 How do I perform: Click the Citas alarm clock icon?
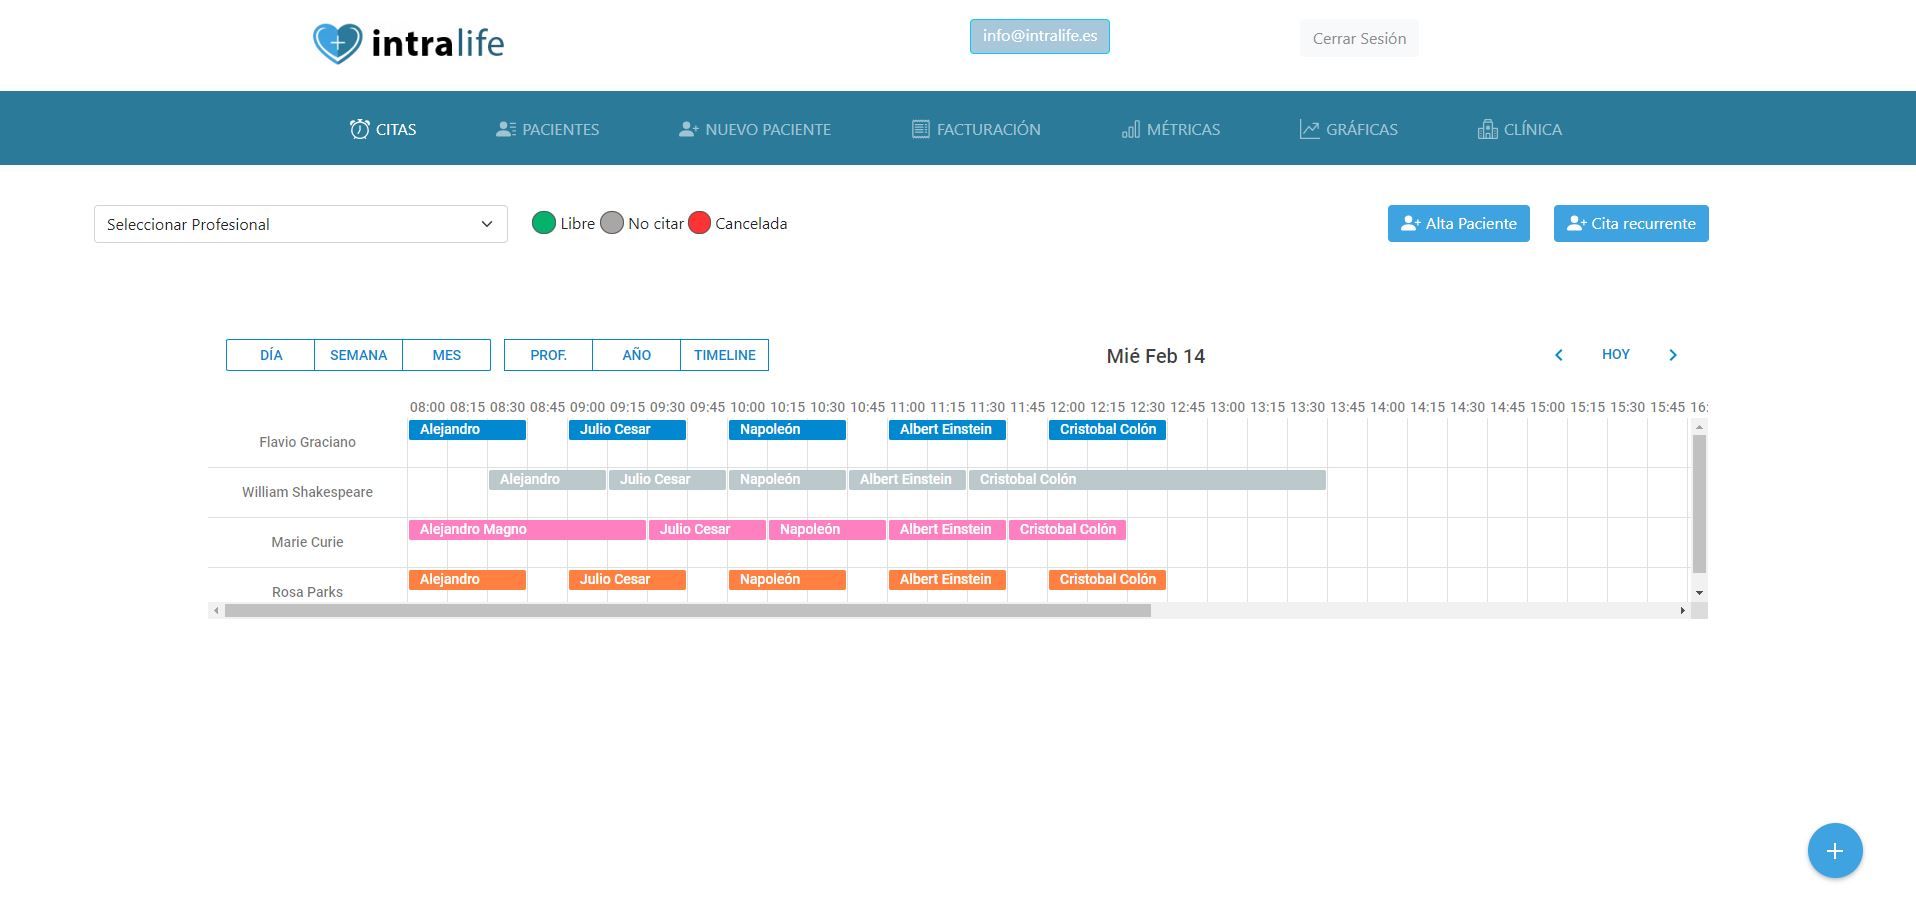pos(359,129)
